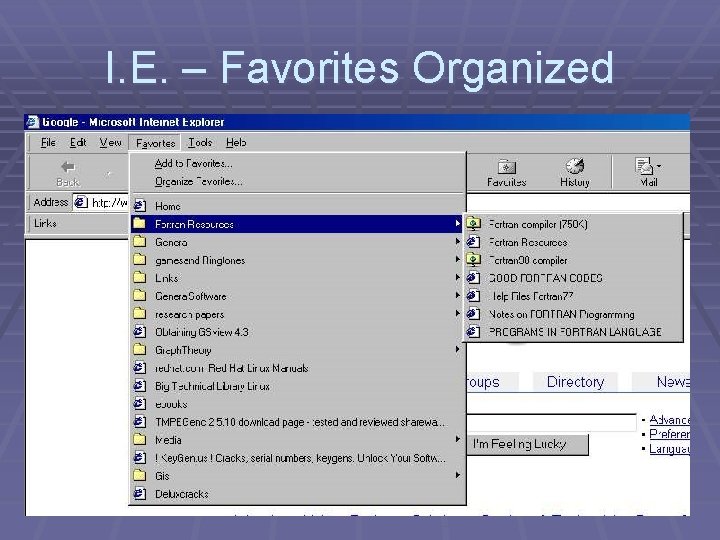This screenshot has height=540, width=720.
Task: Click the GOOD FORTRAN CODES page icon
Action: [473, 278]
